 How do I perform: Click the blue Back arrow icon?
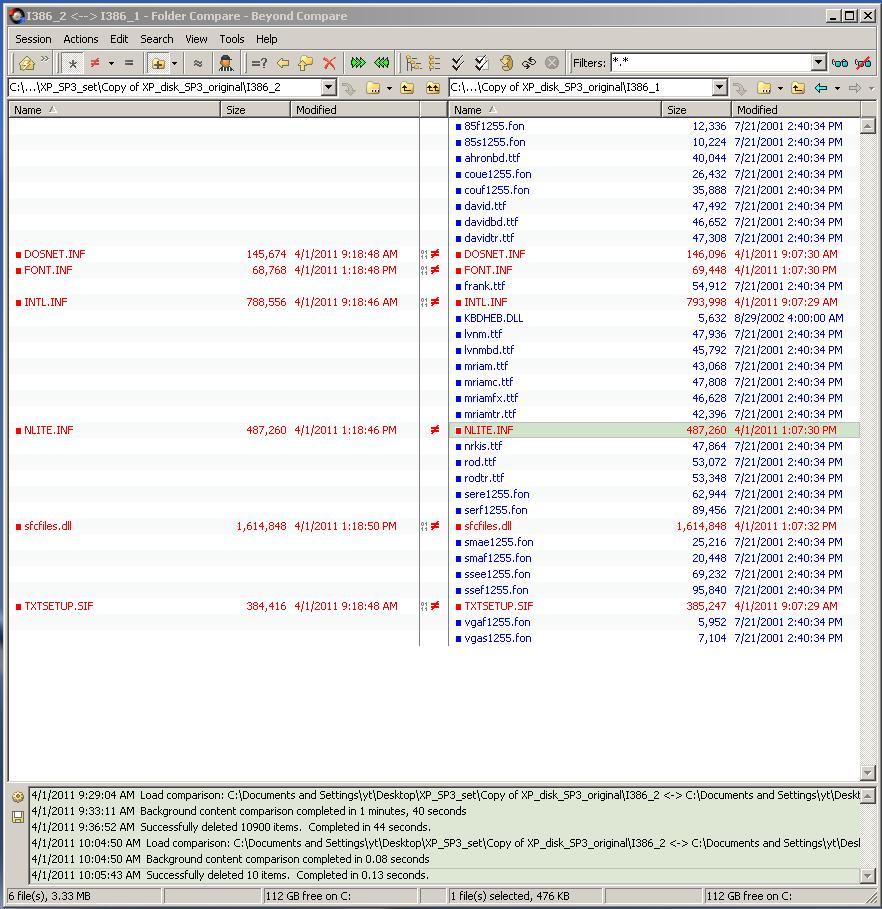point(821,88)
